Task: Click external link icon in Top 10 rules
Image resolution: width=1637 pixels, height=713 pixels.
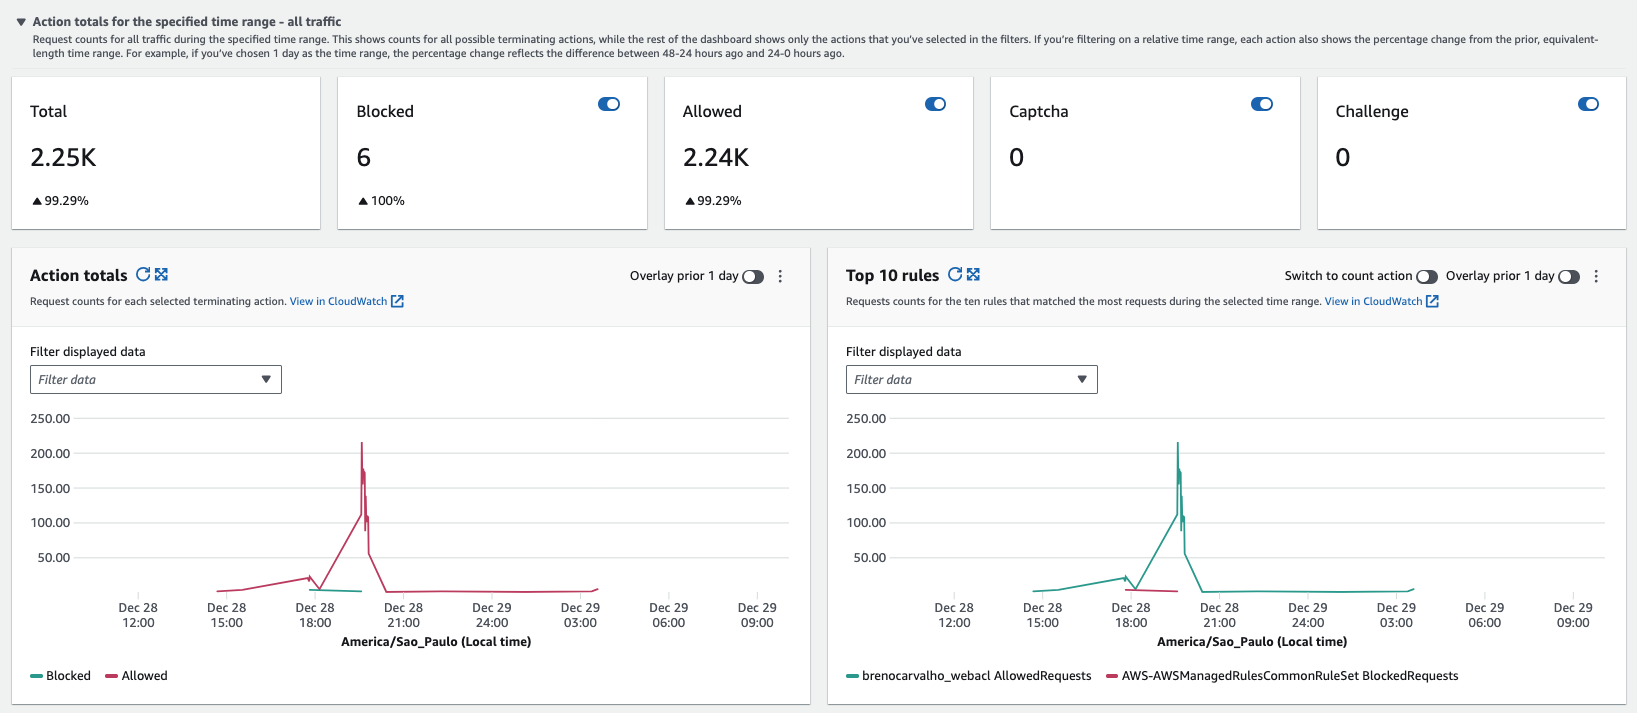Action: tap(1432, 301)
